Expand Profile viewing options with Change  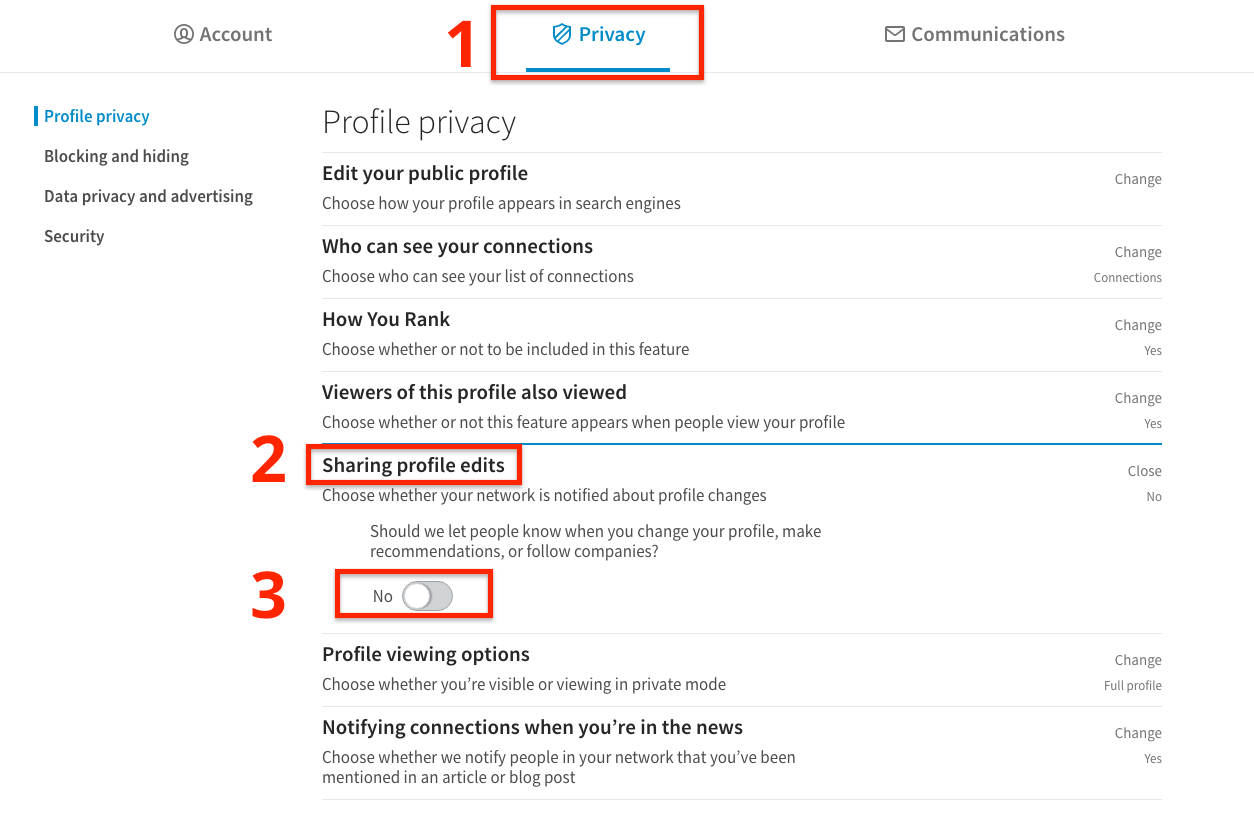[x=1138, y=660]
